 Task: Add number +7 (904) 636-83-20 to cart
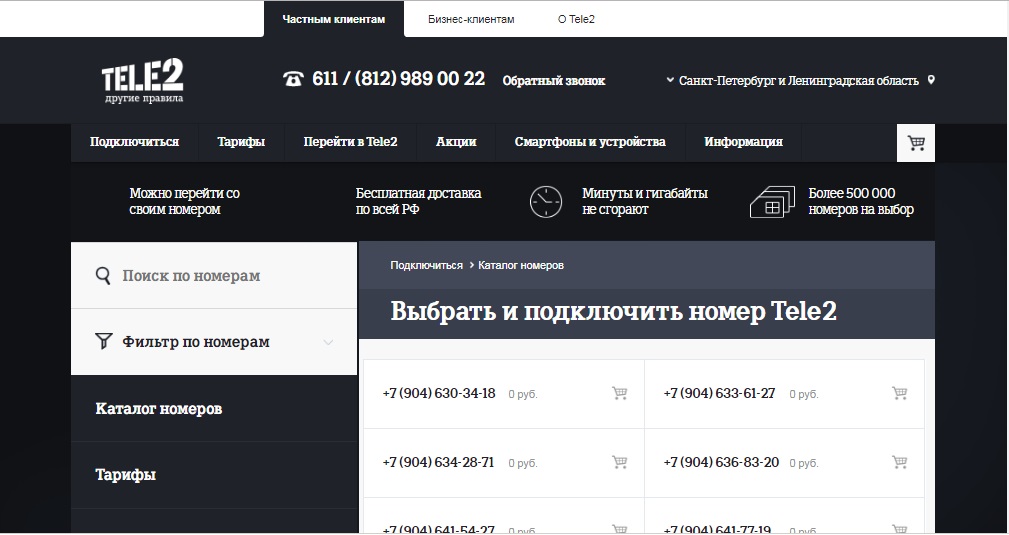click(x=900, y=462)
